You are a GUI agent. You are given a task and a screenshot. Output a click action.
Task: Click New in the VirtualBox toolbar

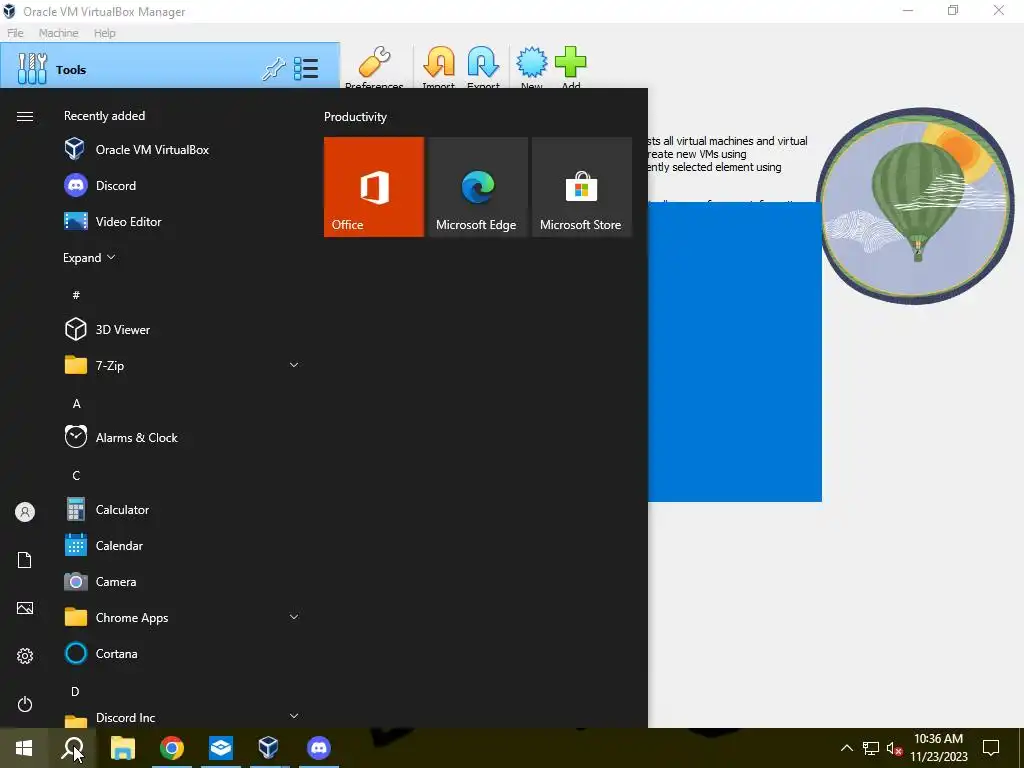[532, 67]
